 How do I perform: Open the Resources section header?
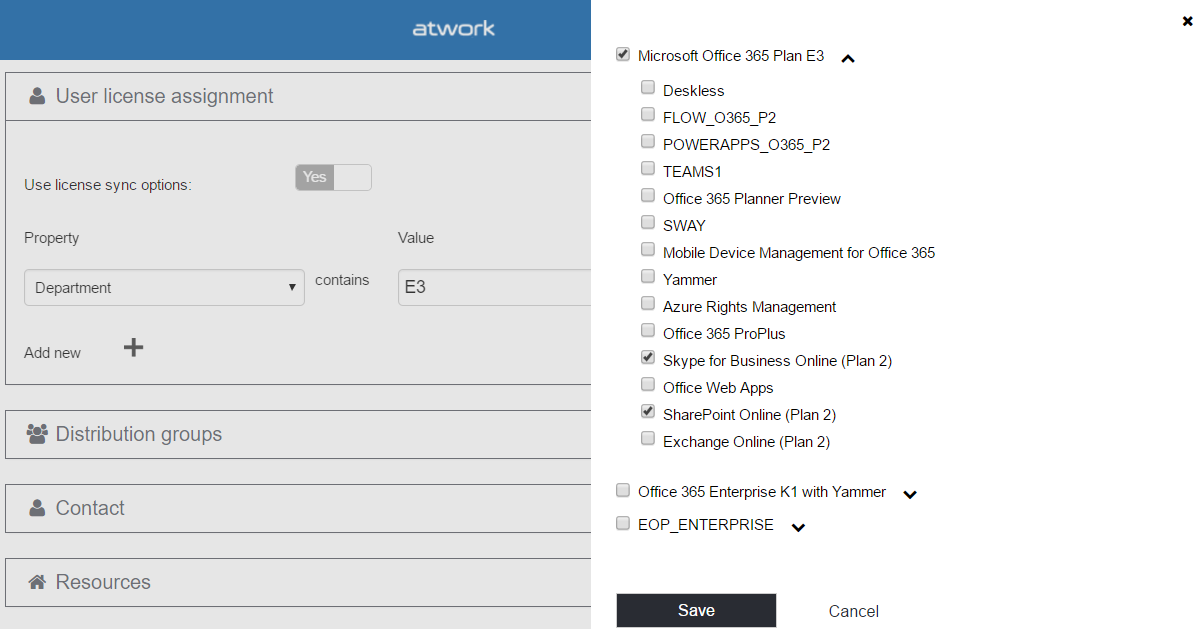coord(103,582)
